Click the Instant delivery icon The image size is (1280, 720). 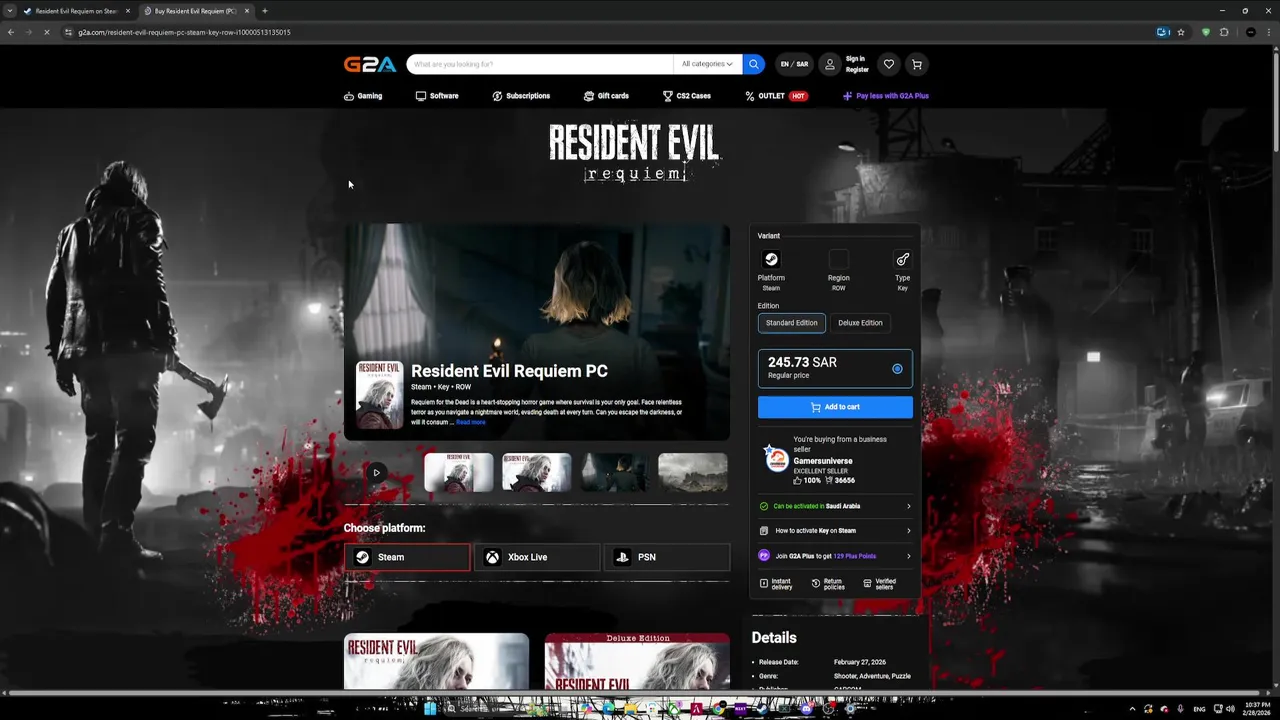click(x=764, y=583)
